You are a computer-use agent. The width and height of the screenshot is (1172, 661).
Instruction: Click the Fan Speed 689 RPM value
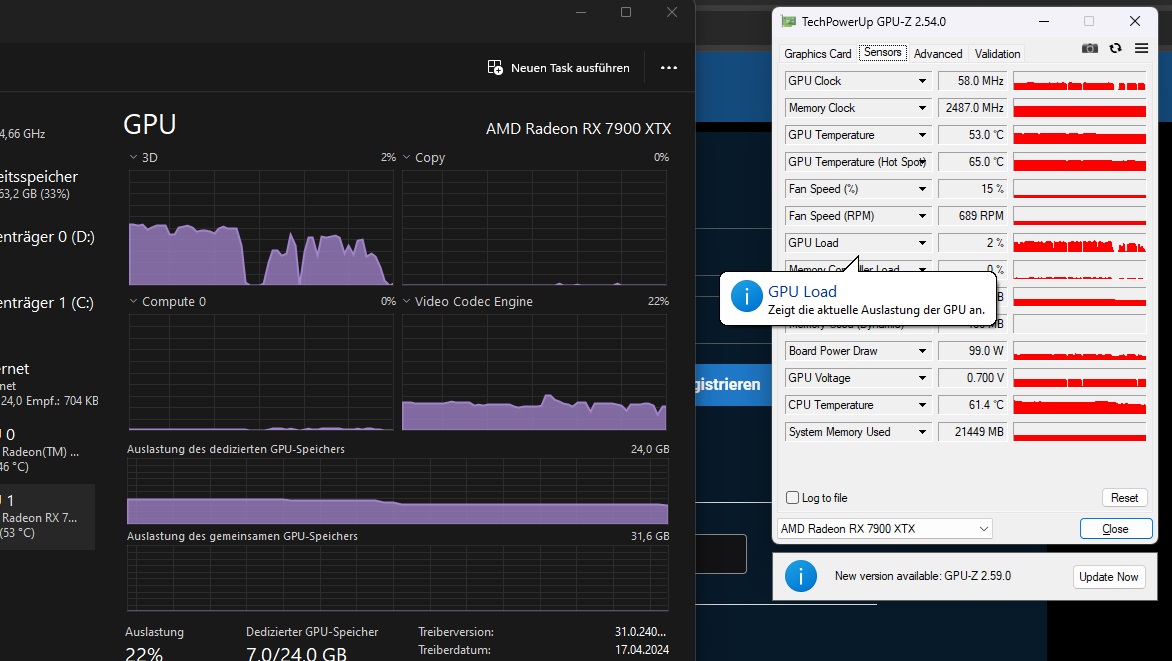click(972, 215)
